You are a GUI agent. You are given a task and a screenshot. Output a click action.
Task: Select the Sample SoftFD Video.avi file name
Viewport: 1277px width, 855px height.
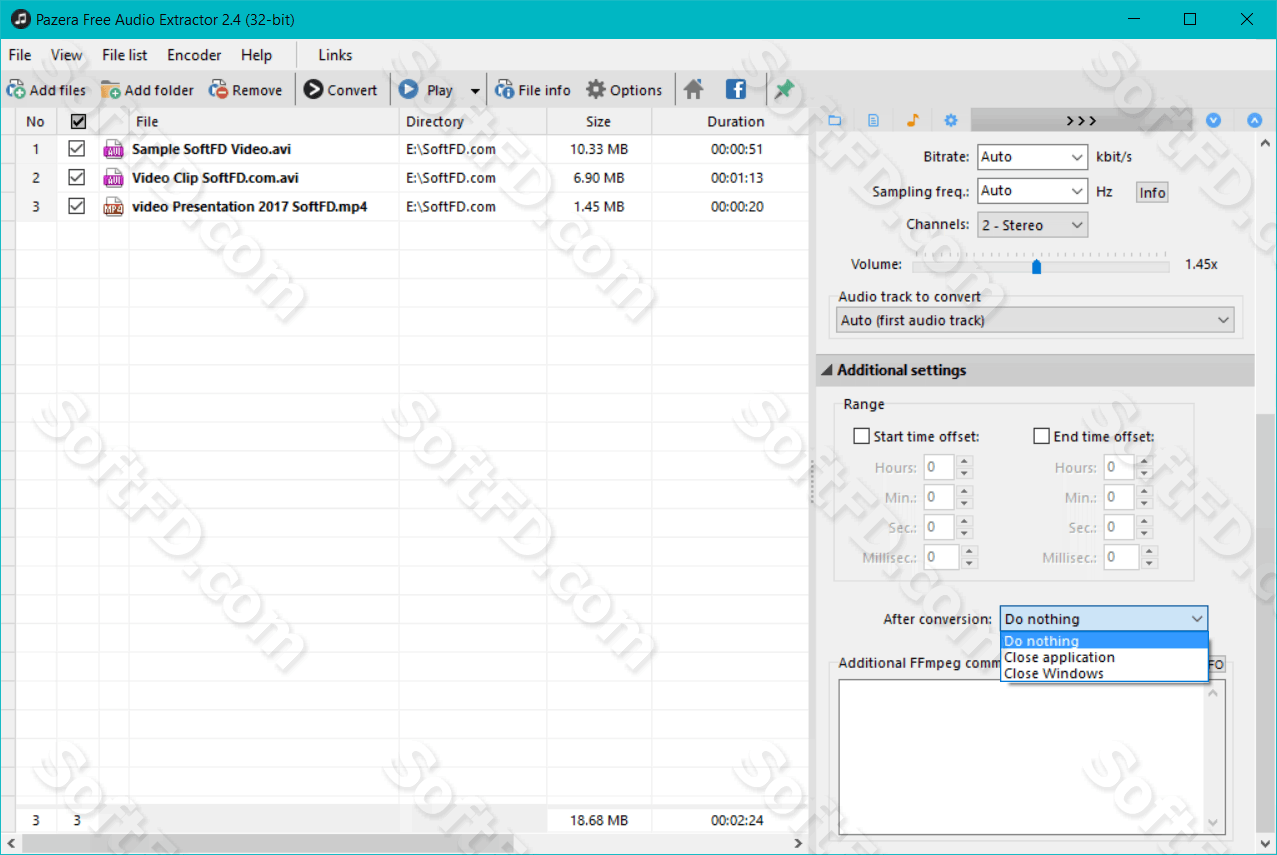pos(211,149)
